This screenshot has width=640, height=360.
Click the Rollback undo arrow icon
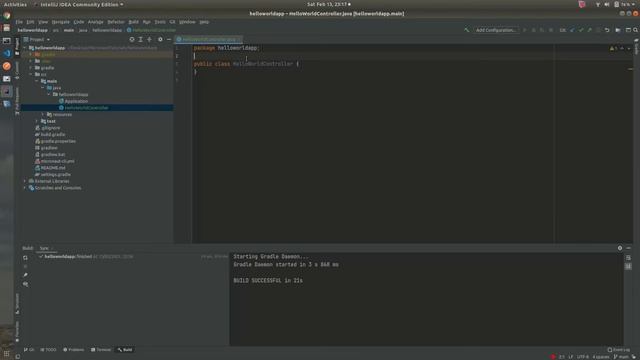tap(607, 30)
